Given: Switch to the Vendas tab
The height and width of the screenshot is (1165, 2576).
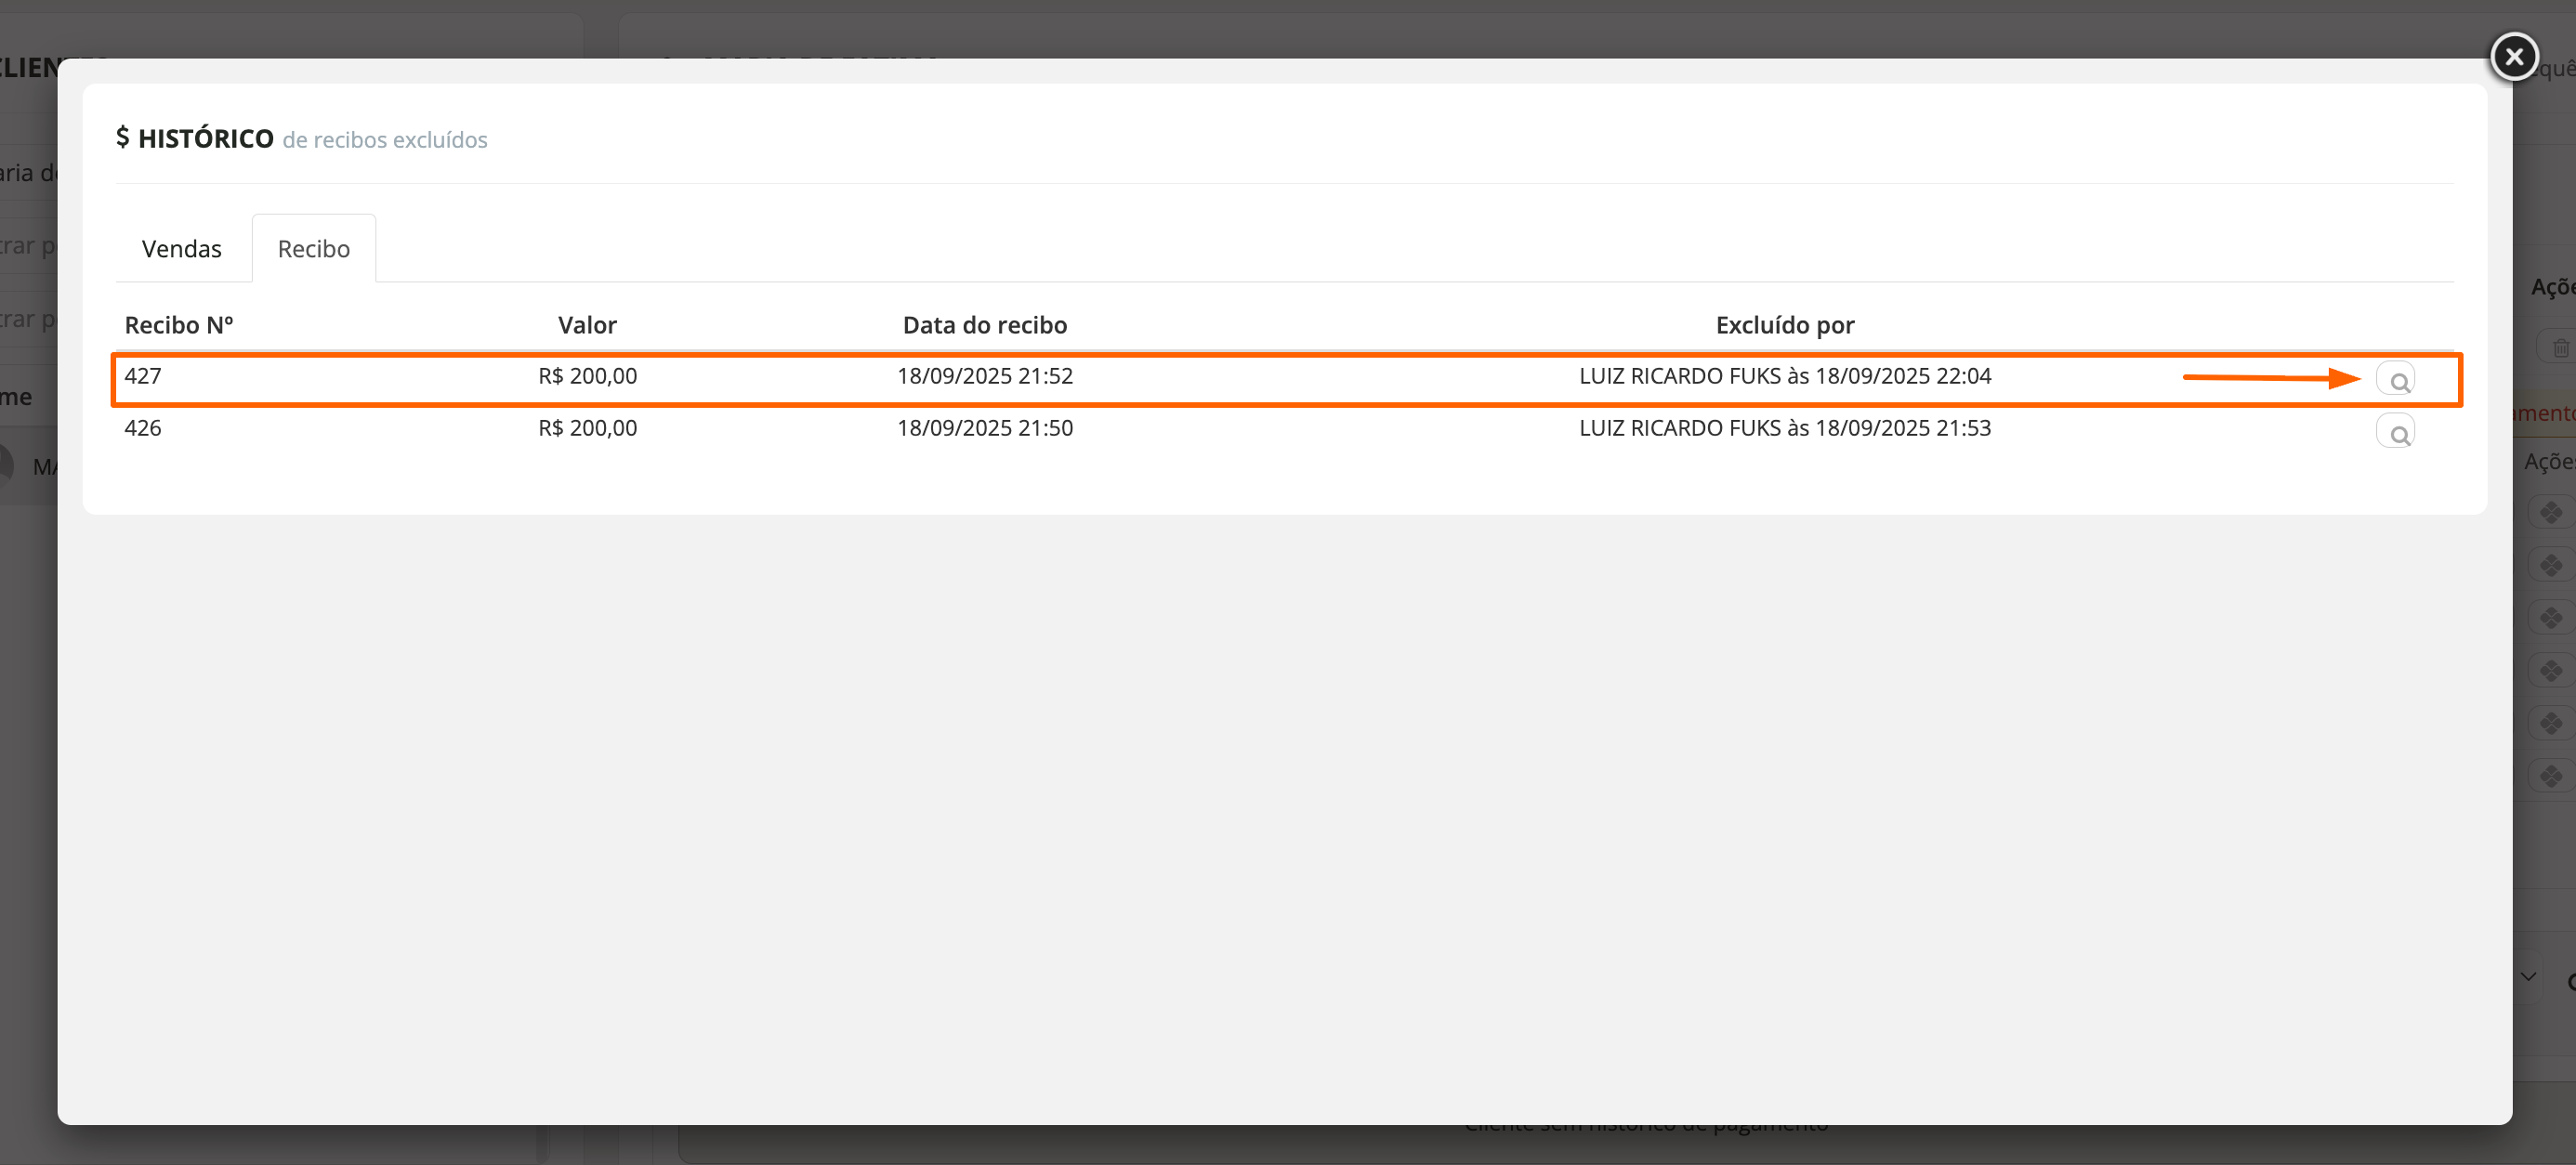Looking at the screenshot, I should [181, 248].
